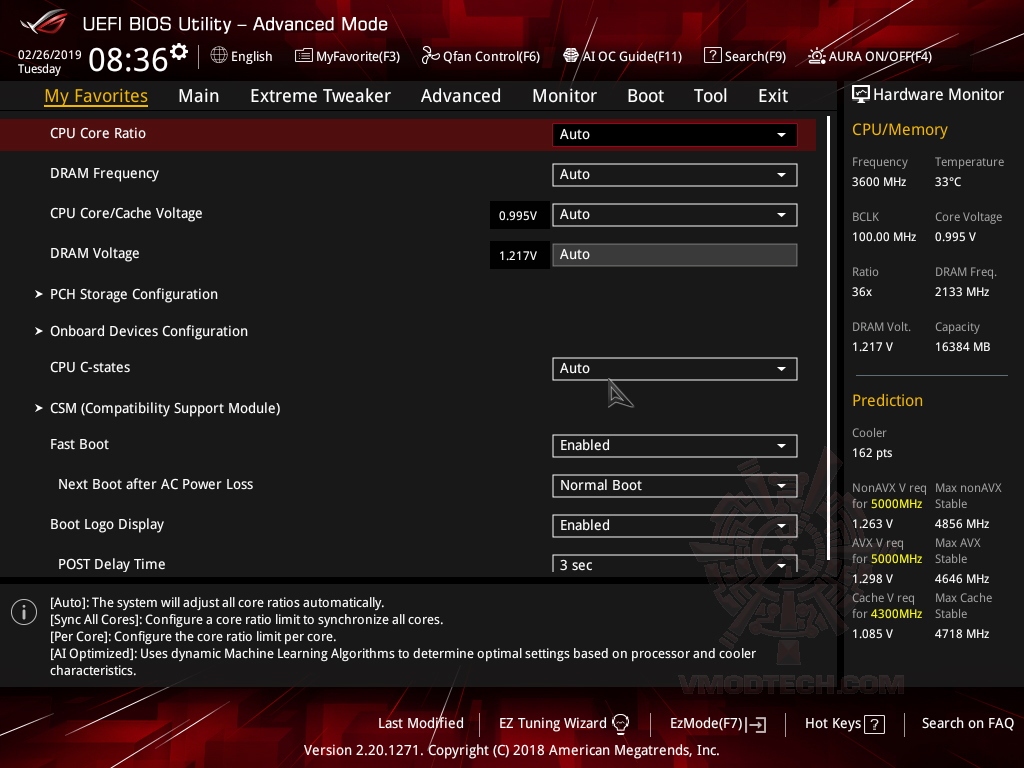Image resolution: width=1024 pixels, height=768 pixels.
Task: Click the POST Delay Time label
Action: click(x=112, y=564)
